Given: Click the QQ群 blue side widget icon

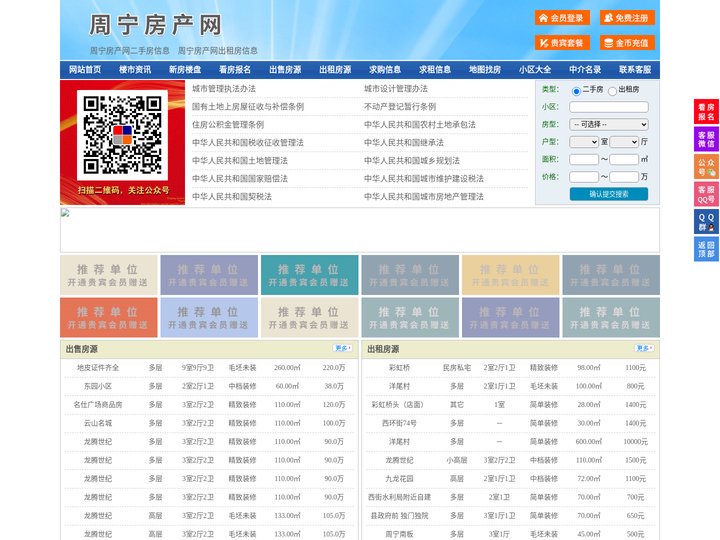Looking at the screenshot, I should pyautogui.click(x=706, y=222).
